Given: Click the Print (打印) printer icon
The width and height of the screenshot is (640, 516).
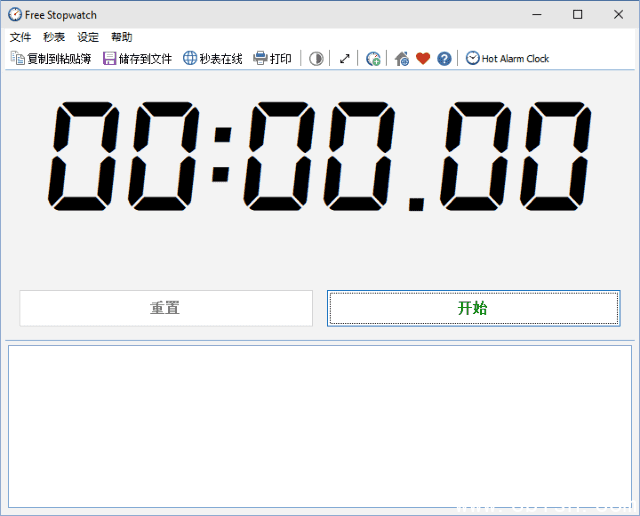Looking at the screenshot, I should (260, 59).
